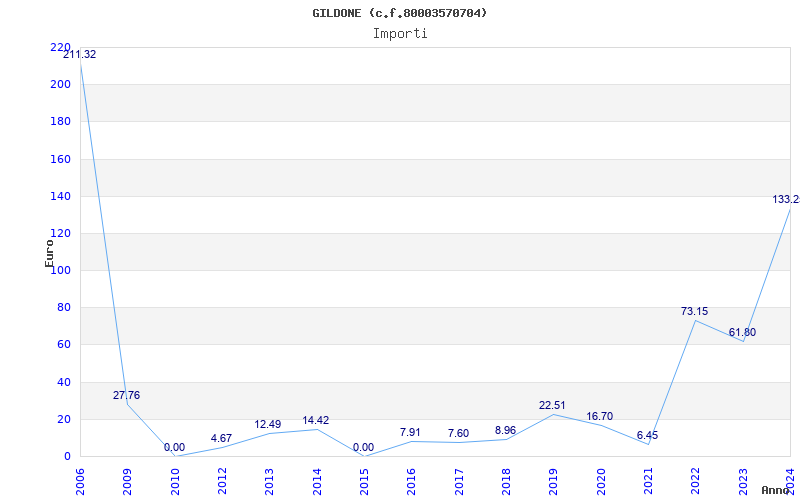Select the 20 y-axis tick label

point(63,419)
